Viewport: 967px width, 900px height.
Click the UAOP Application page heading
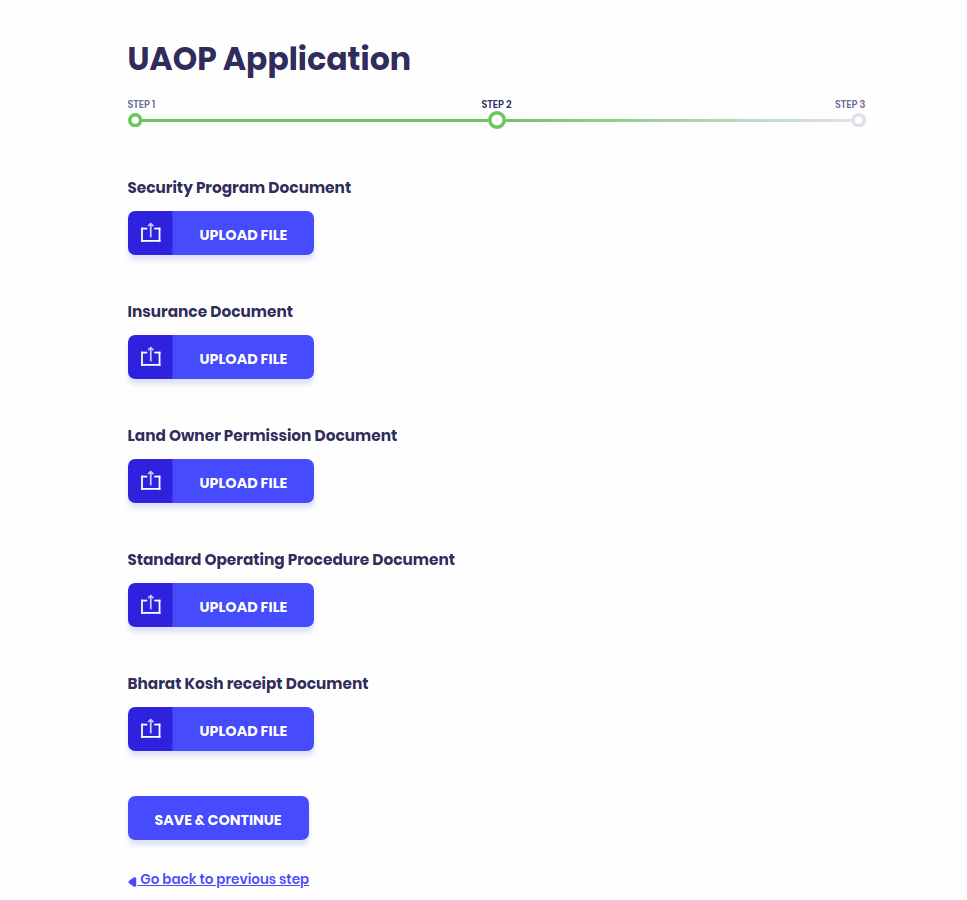click(268, 59)
